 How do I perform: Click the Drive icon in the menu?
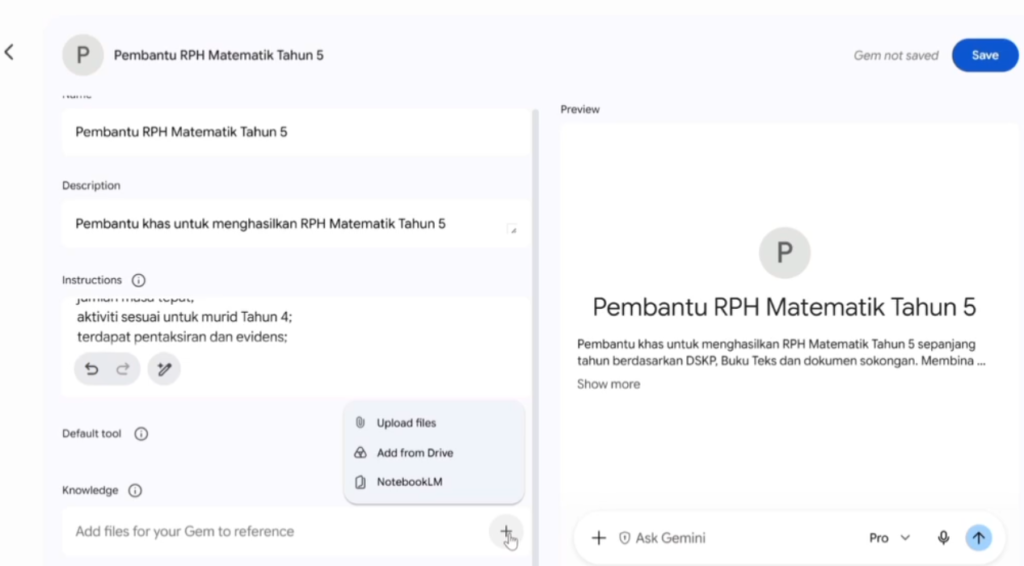tap(360, 452)
